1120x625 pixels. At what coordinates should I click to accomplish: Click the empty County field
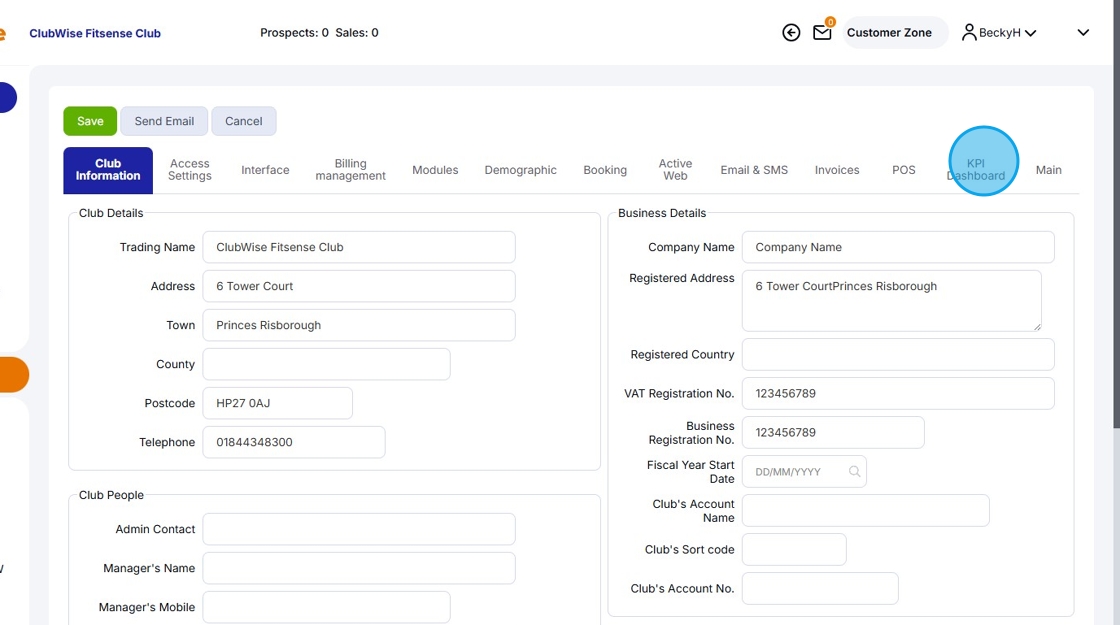[326, 364]
